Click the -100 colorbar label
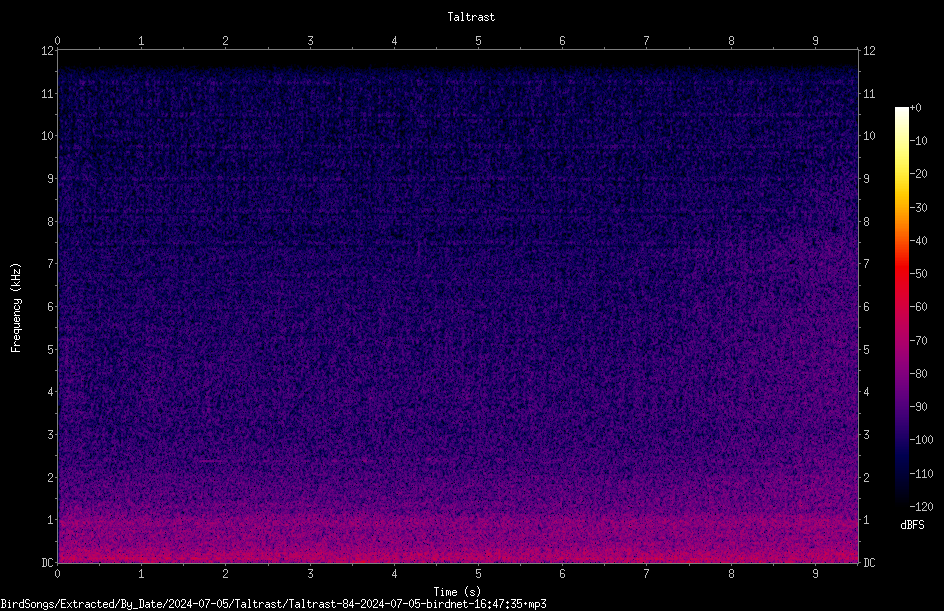The width and height of the screenshot is (944, 611). [x=921, y=440]
